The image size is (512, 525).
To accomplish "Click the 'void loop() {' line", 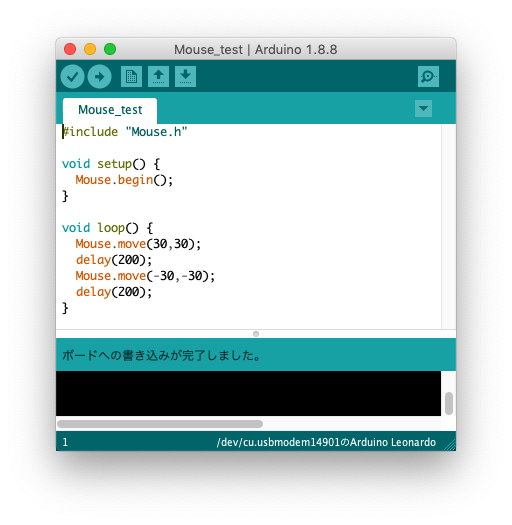I will pos(107,228).
